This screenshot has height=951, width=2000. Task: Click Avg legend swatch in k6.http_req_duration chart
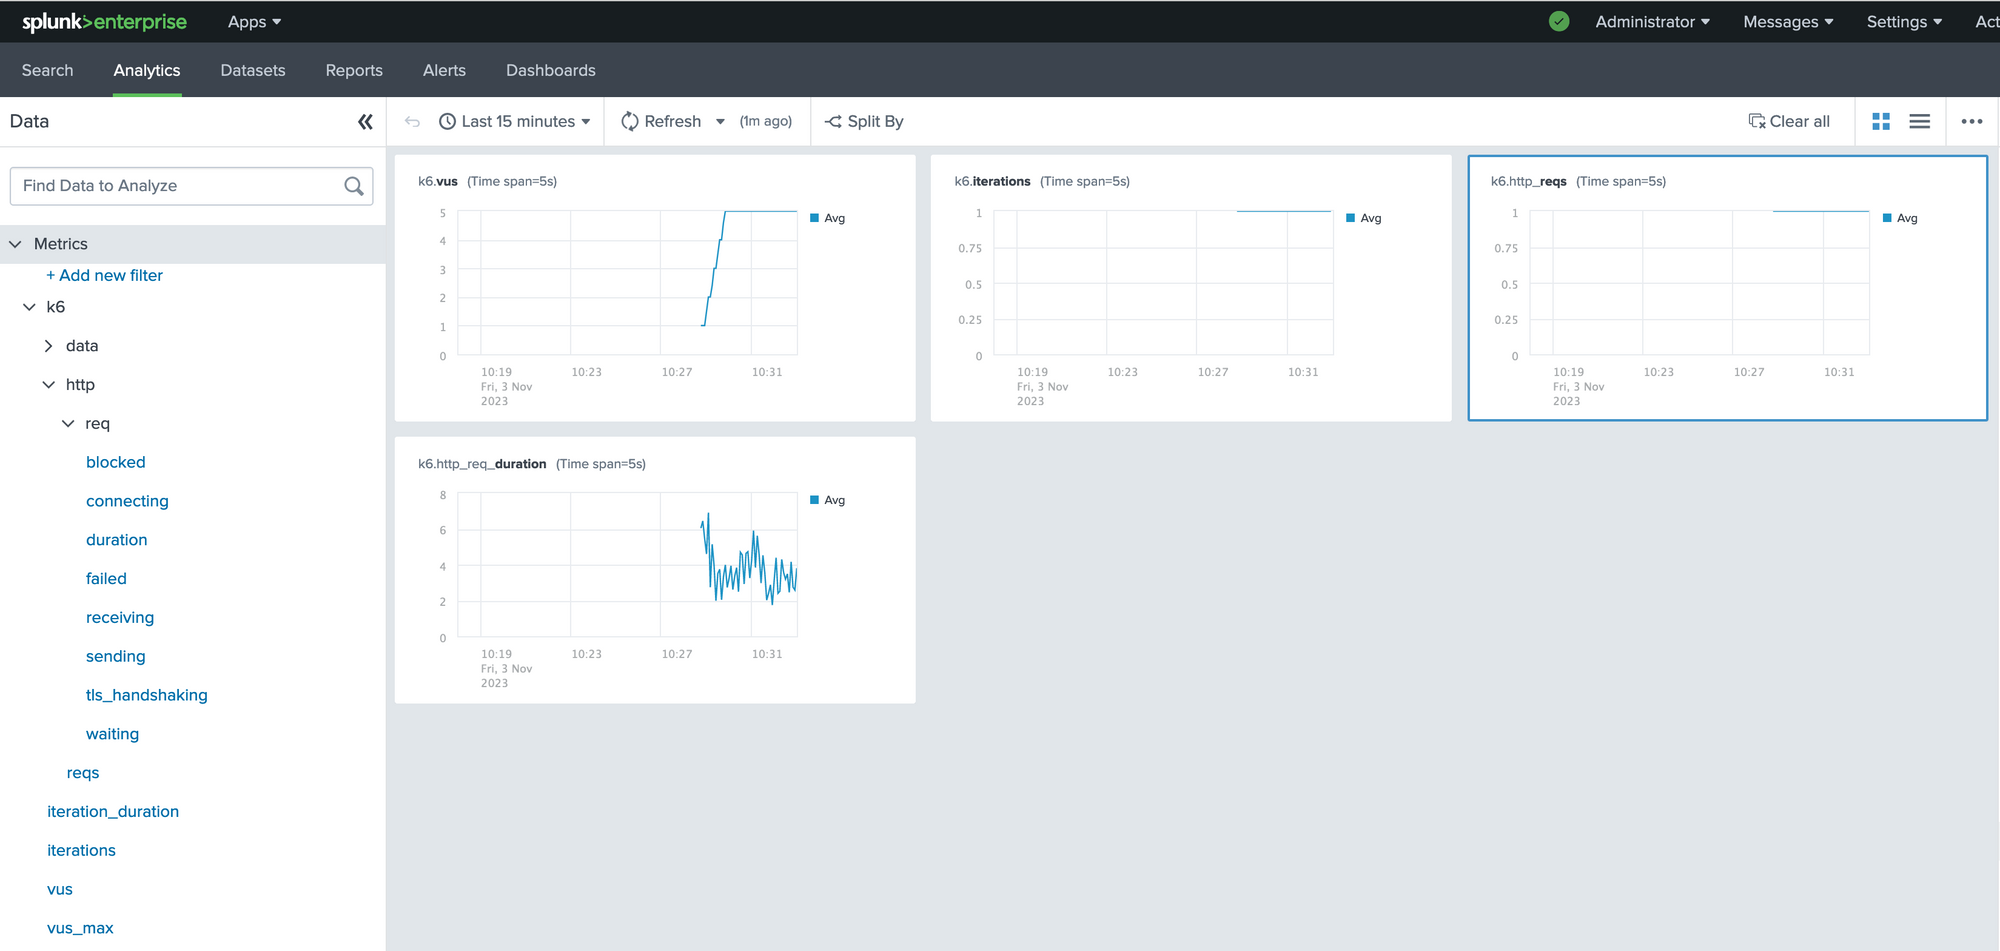pos(814,500)
